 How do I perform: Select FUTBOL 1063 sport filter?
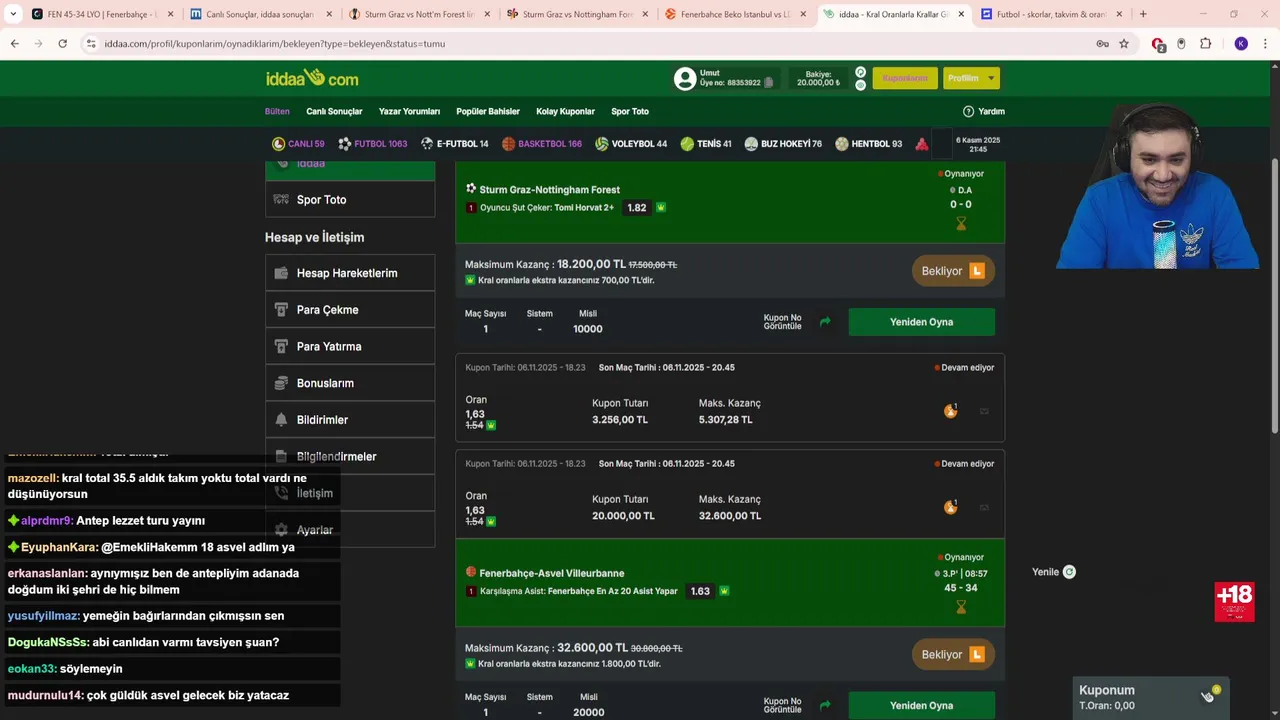372,144
